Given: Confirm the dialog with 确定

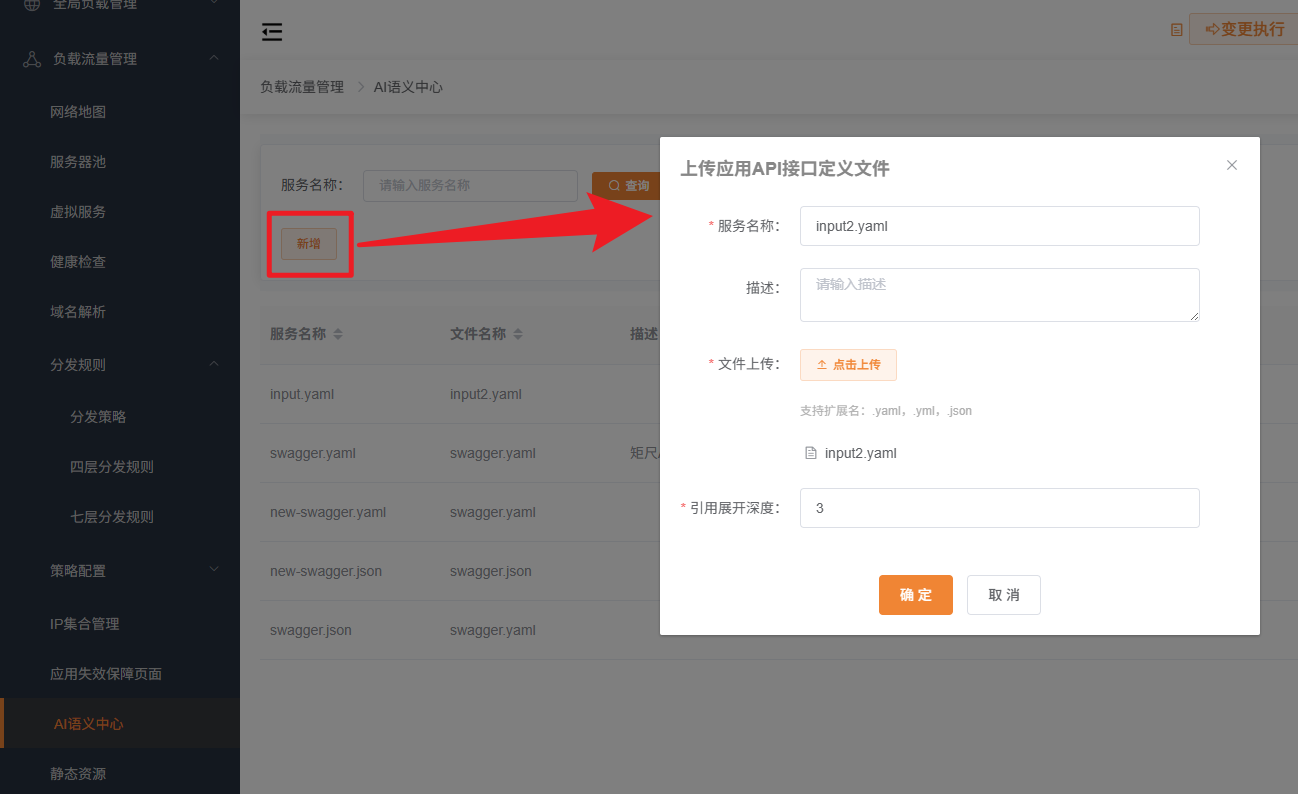Looking at the screenshot, I should click(x=916, y=595).
